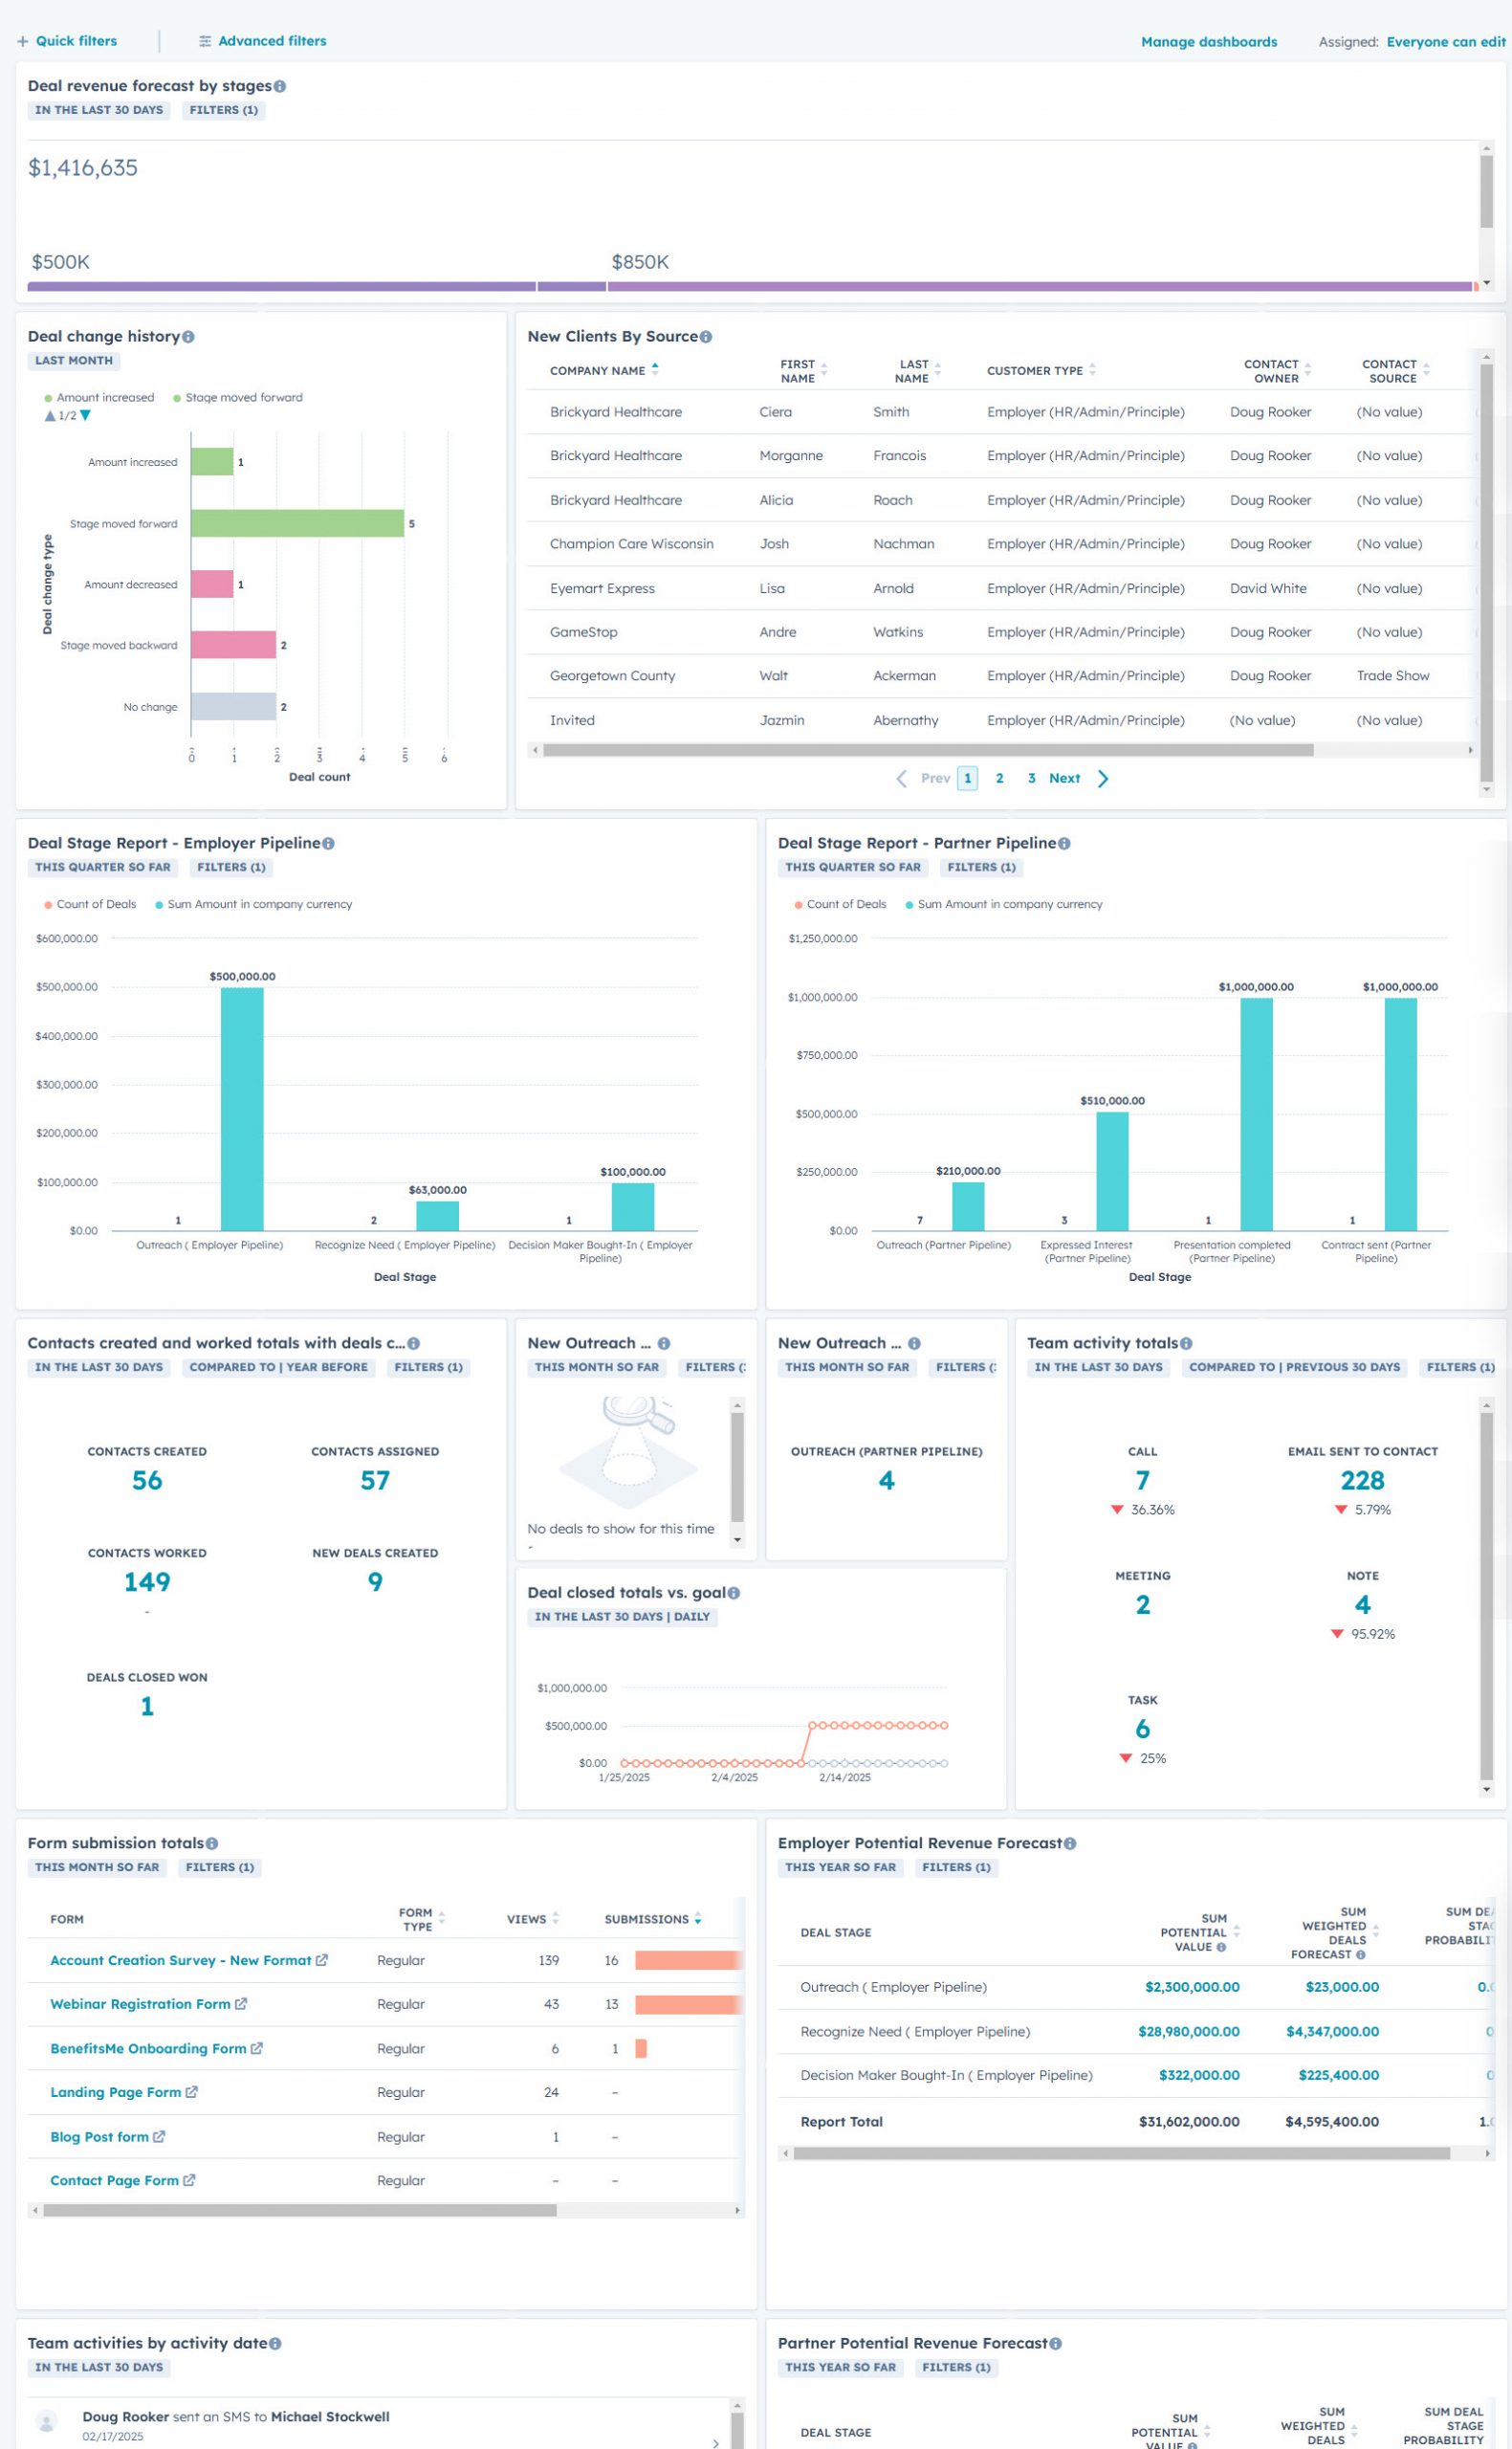Go to page 3 of New Clients table
The height and width of the screenshot is (2449, 1512).
pyautogui.click(x=1031, y=778)
